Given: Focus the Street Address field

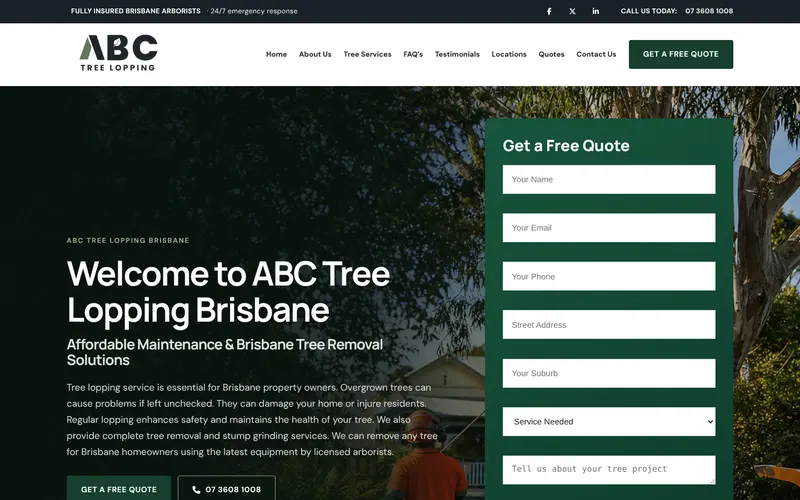Looking at the screenshot, I should pyautogui.click(x=609, y=324).
